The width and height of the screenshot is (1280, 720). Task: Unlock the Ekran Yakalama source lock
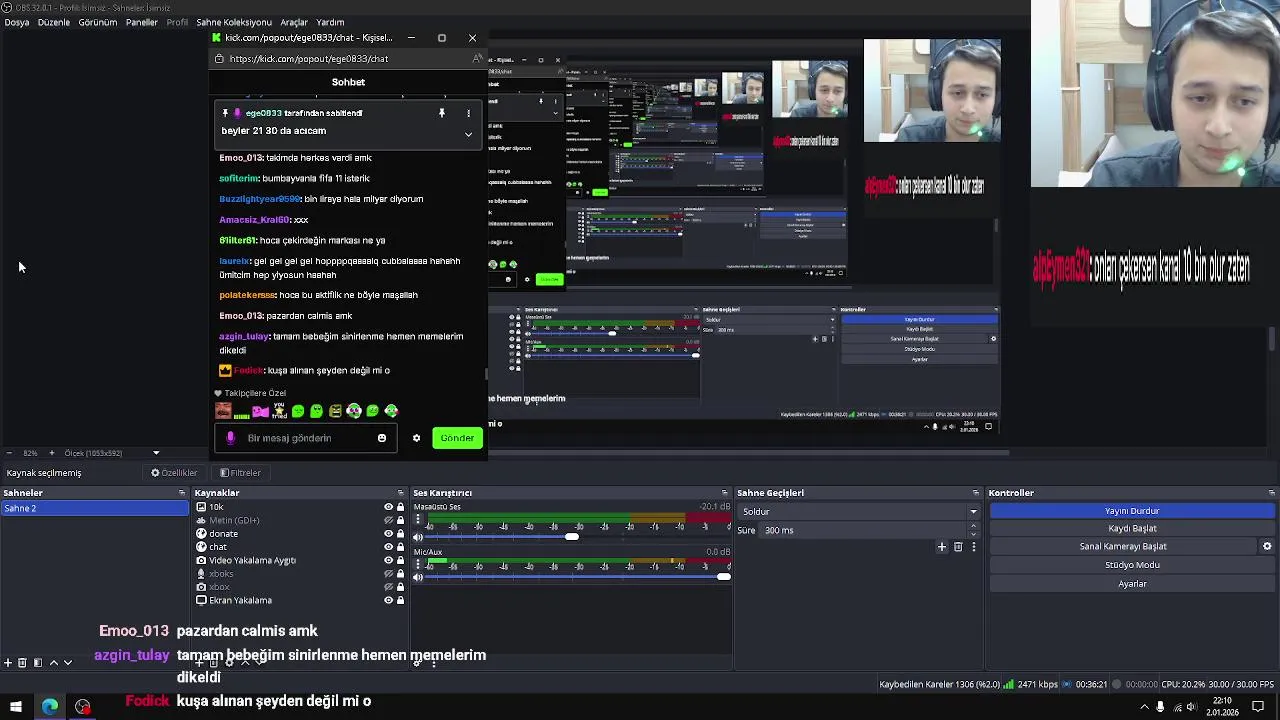401,600
